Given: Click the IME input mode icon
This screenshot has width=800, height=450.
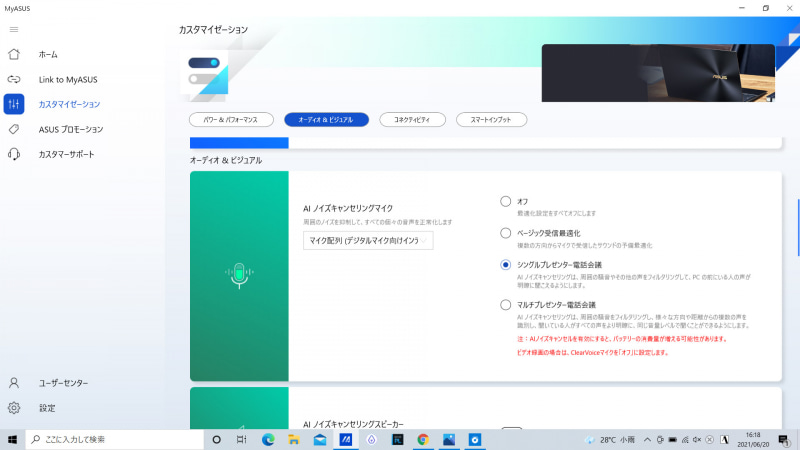Looking at the screenshot, I should [724, 439].
